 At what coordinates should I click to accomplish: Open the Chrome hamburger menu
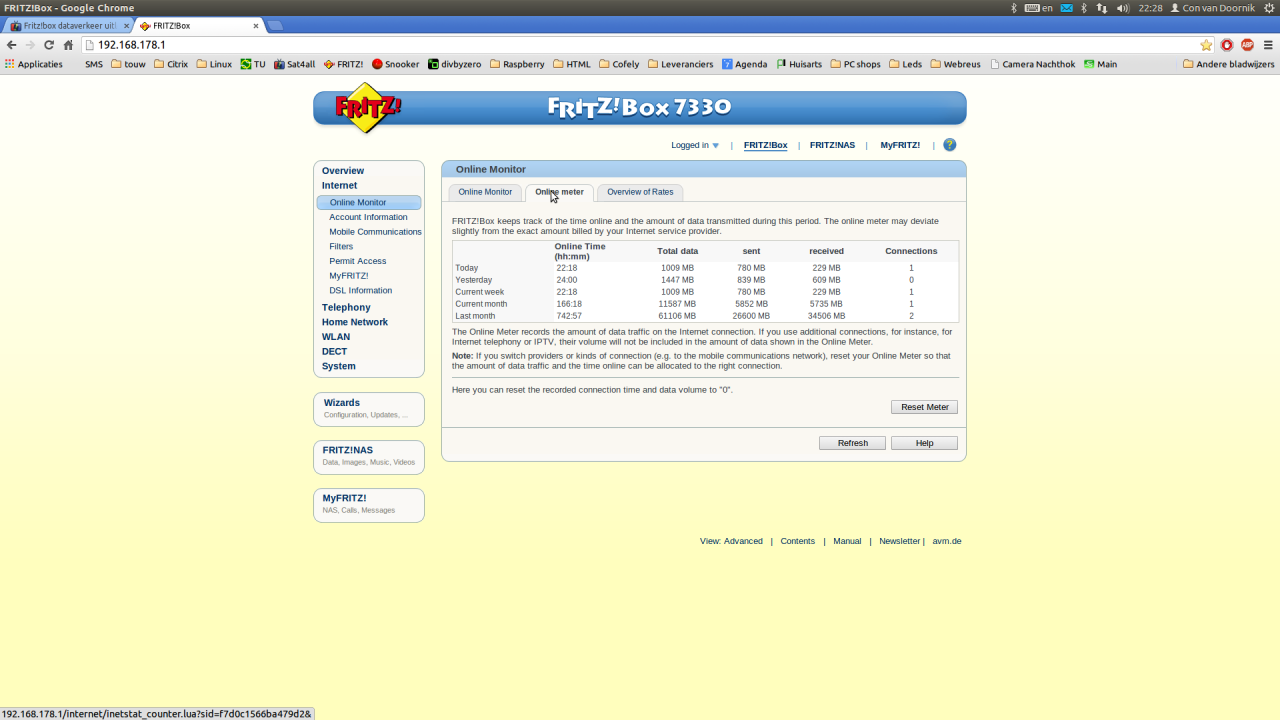click(x=1268, y=45)
